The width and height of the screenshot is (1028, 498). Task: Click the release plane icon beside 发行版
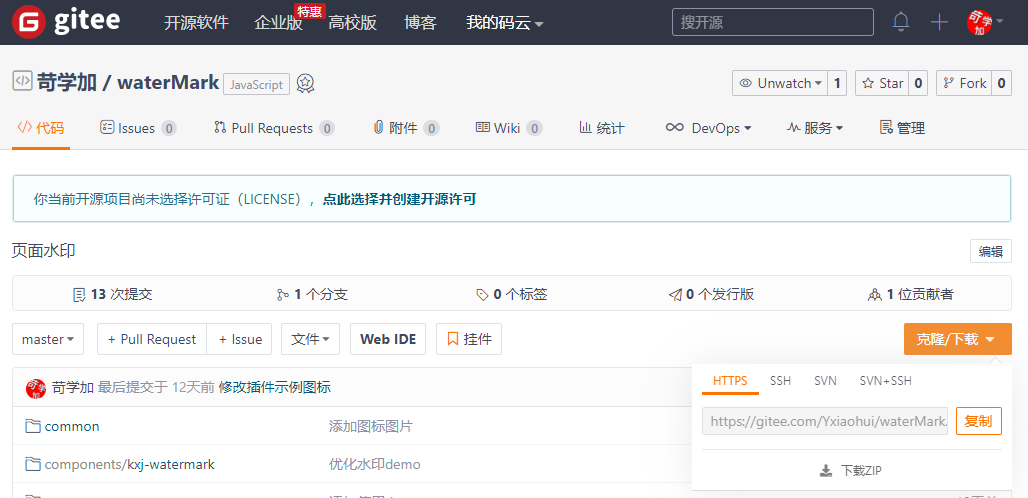click(x=675, y=295)
